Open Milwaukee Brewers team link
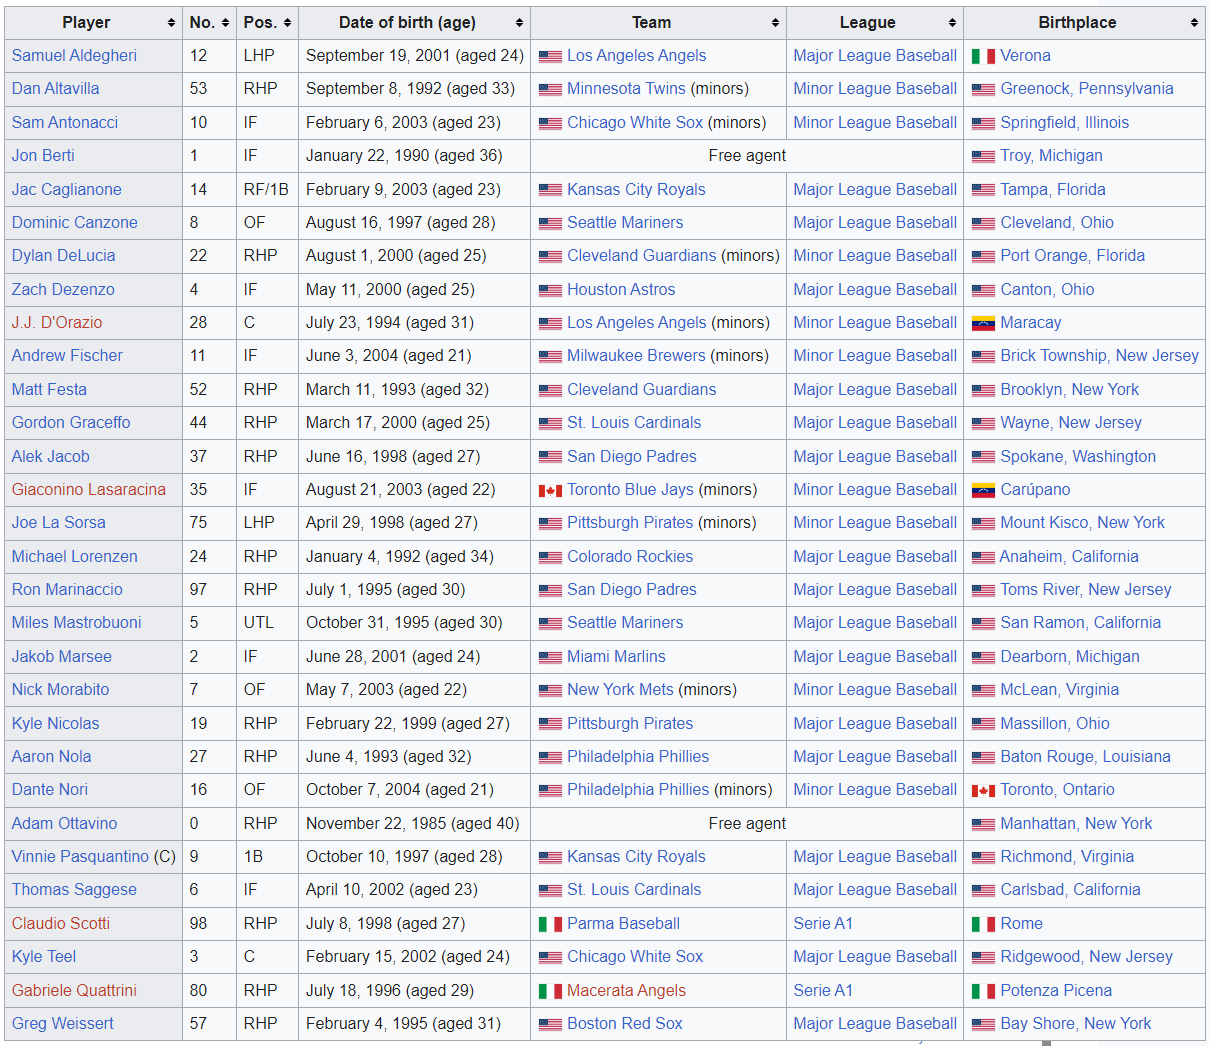The width and height of the screenshot is (1209, 1046). 636,356
